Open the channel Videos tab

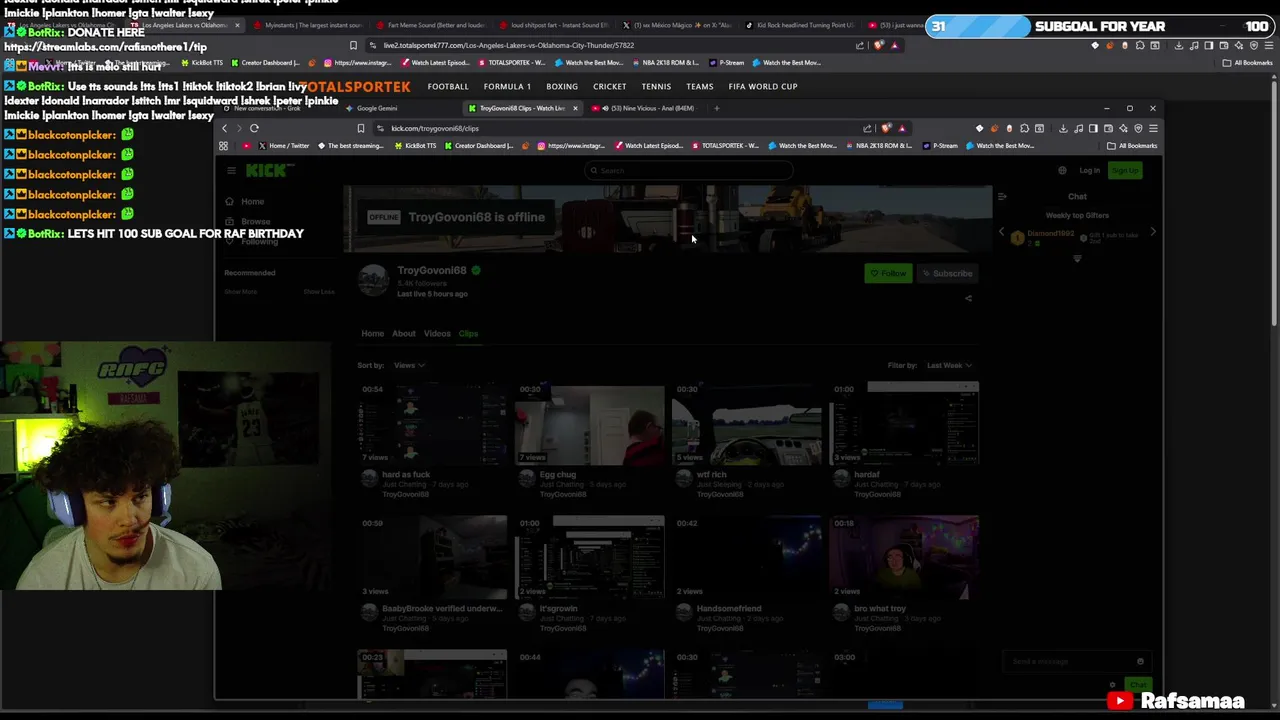tap(437, 334)
